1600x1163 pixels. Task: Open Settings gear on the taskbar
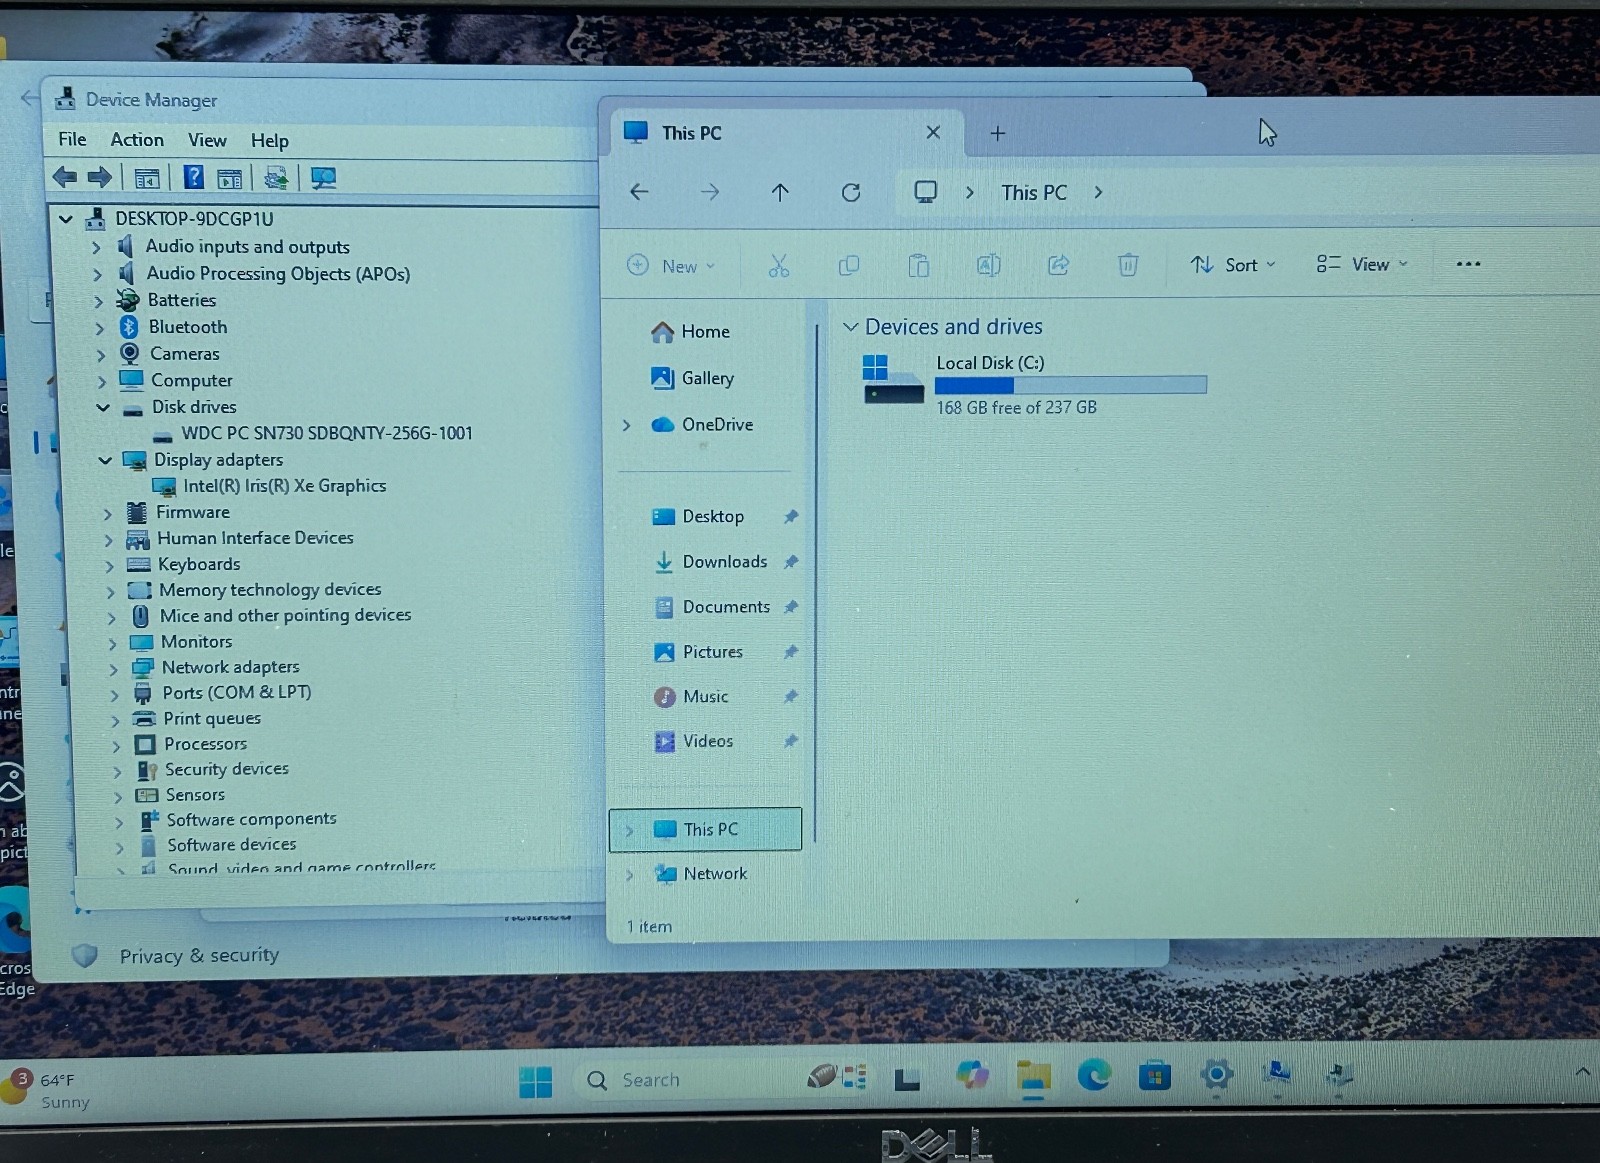pos(1216,1076)
